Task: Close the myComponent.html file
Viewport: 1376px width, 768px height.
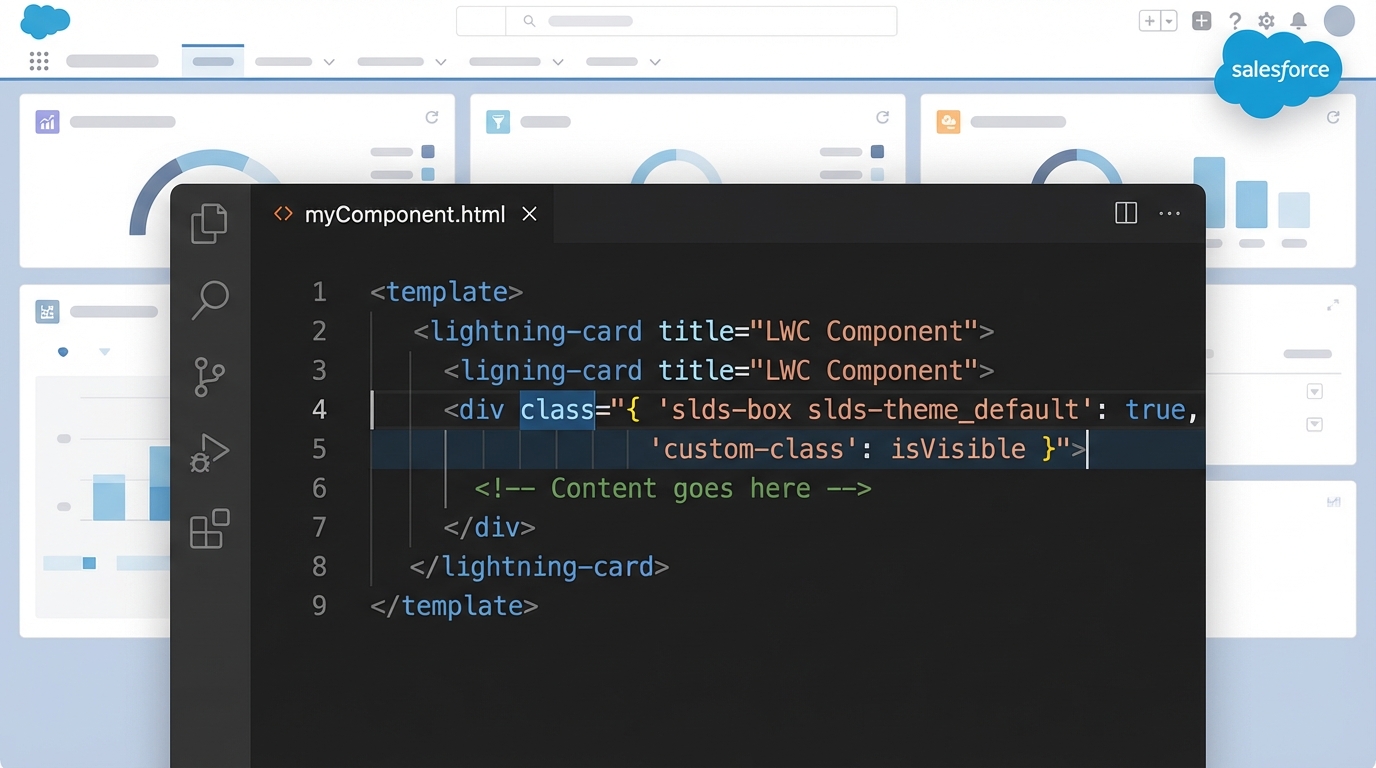Action: click(x=529, y=213)
